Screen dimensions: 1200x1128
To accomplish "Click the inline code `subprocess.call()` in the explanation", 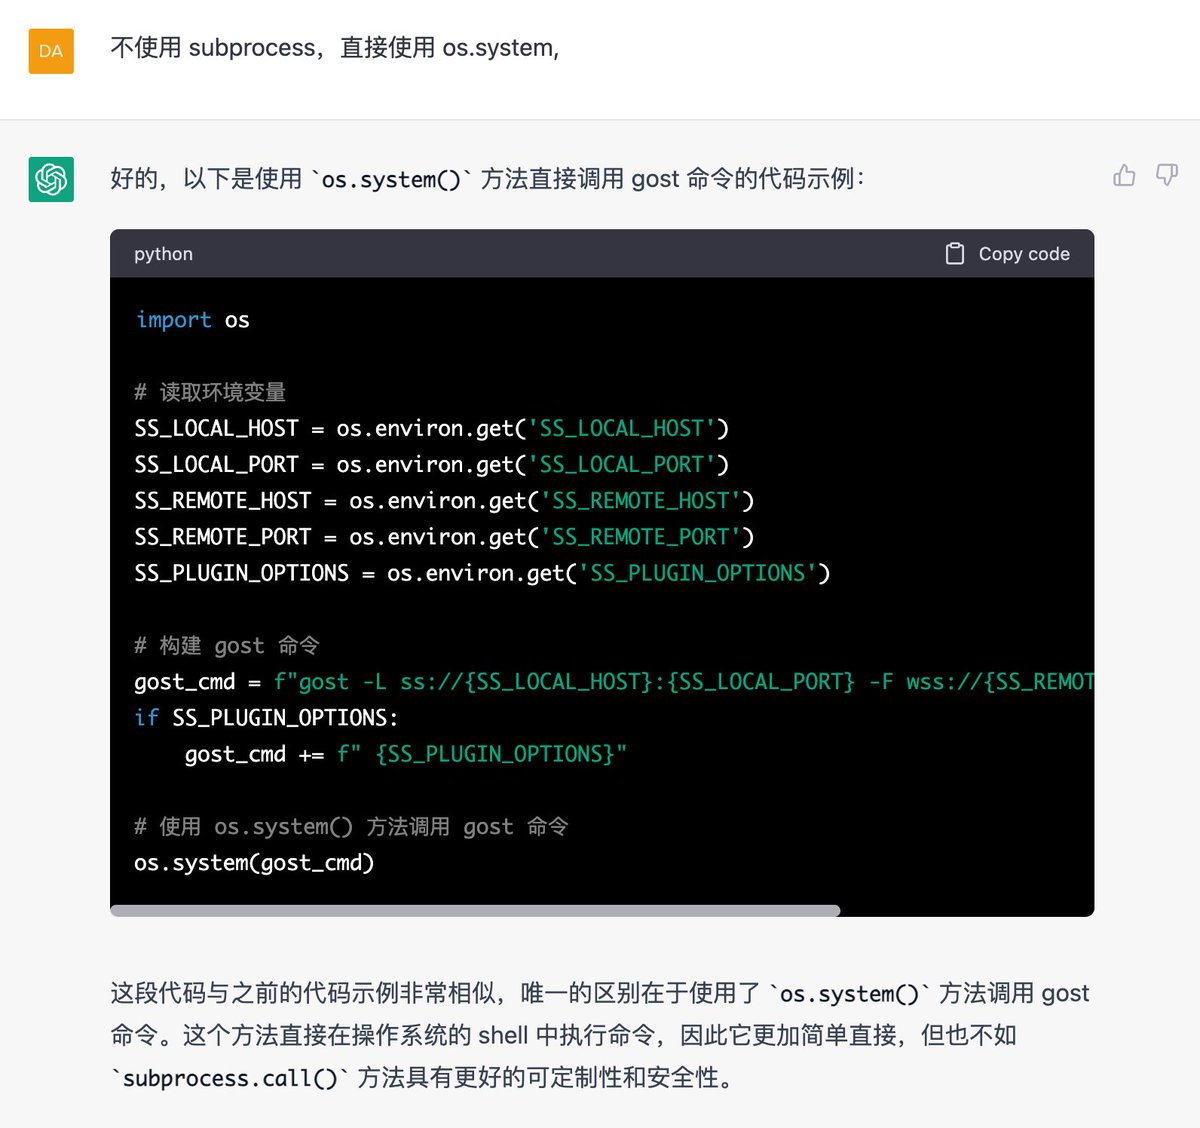I will click(x=230, y=1078).
